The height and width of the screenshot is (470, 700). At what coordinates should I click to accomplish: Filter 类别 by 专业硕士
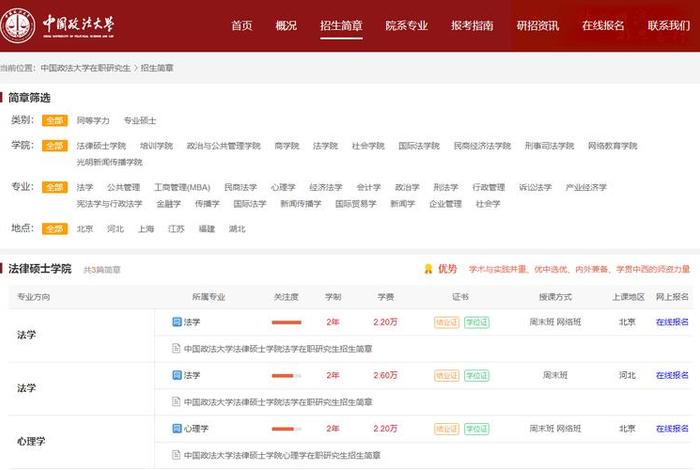140,121
